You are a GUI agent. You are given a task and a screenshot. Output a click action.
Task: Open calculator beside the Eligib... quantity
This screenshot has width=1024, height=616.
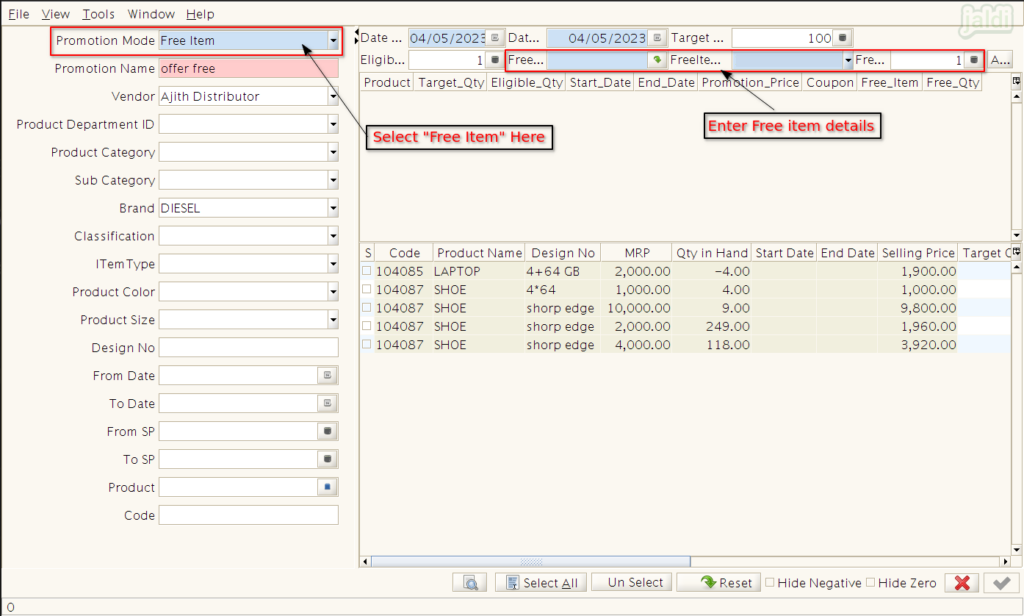[494, 60]
